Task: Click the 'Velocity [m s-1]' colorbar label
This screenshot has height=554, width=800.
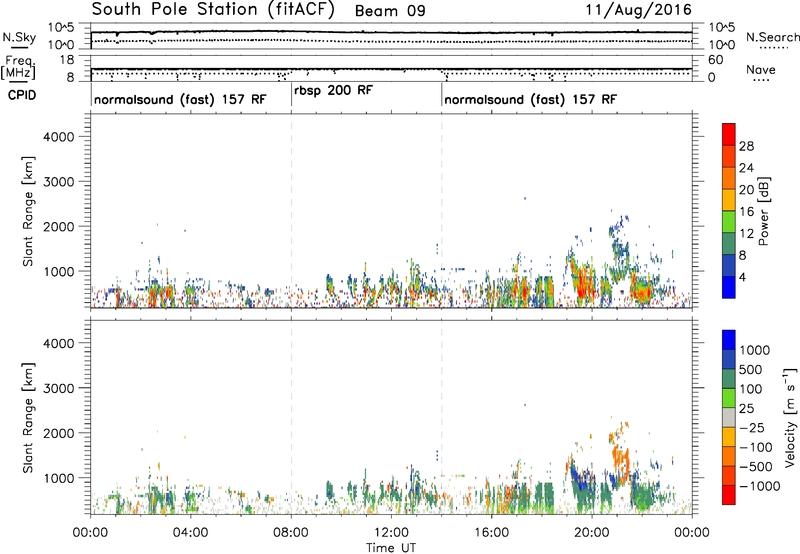Action: pyautogui.click(x=790, y=417)
